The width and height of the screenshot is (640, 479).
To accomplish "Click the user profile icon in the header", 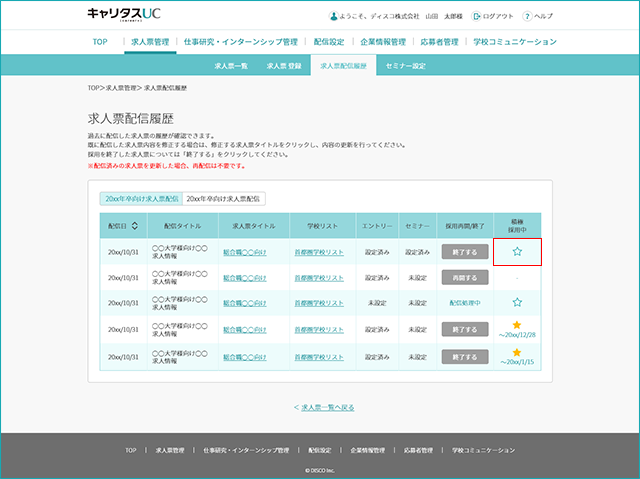I will pyautogui.click(x=333, y=16).
